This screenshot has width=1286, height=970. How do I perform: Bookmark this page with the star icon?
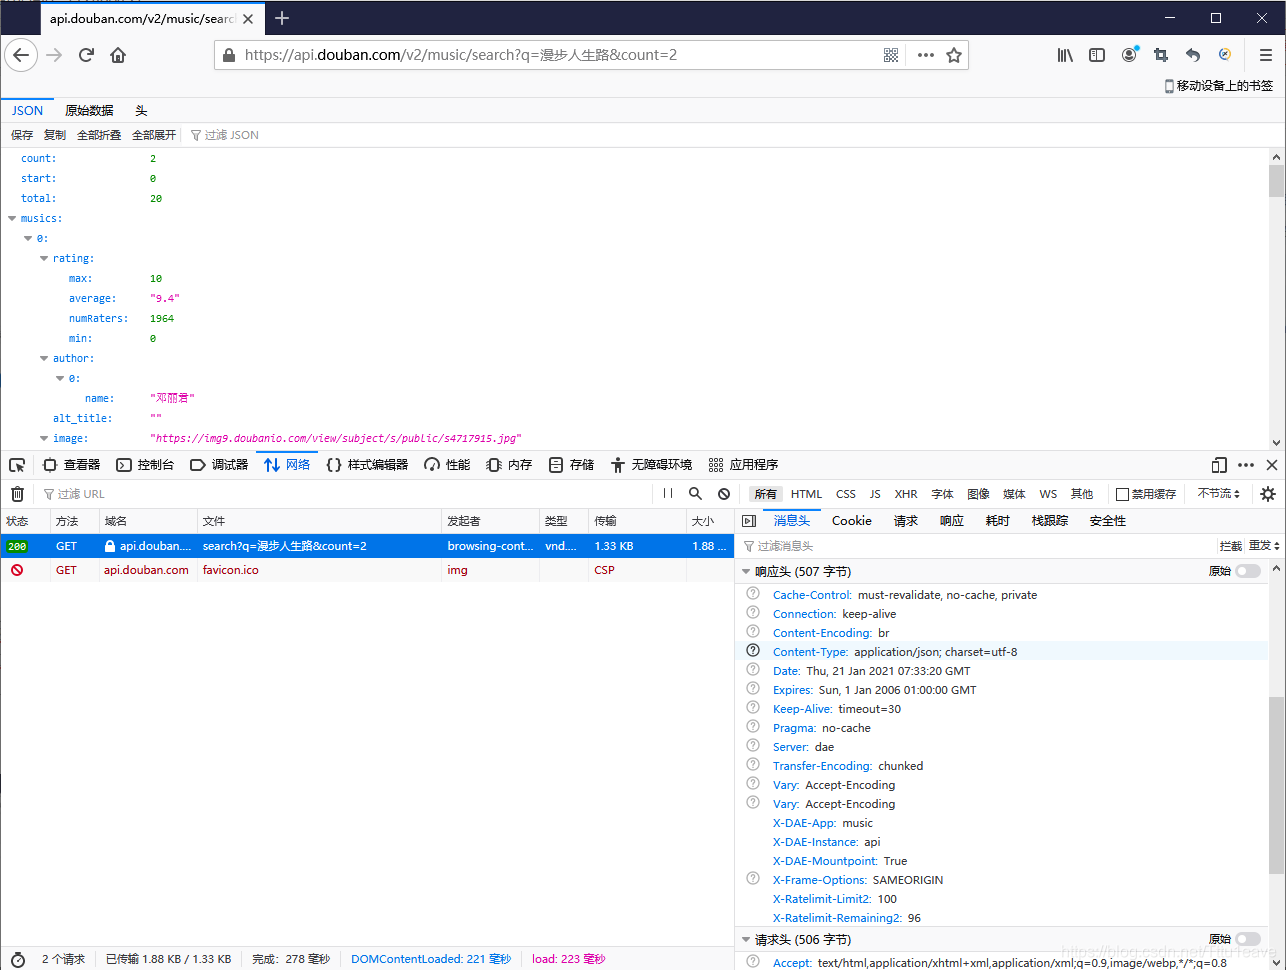tap(954, 55)
